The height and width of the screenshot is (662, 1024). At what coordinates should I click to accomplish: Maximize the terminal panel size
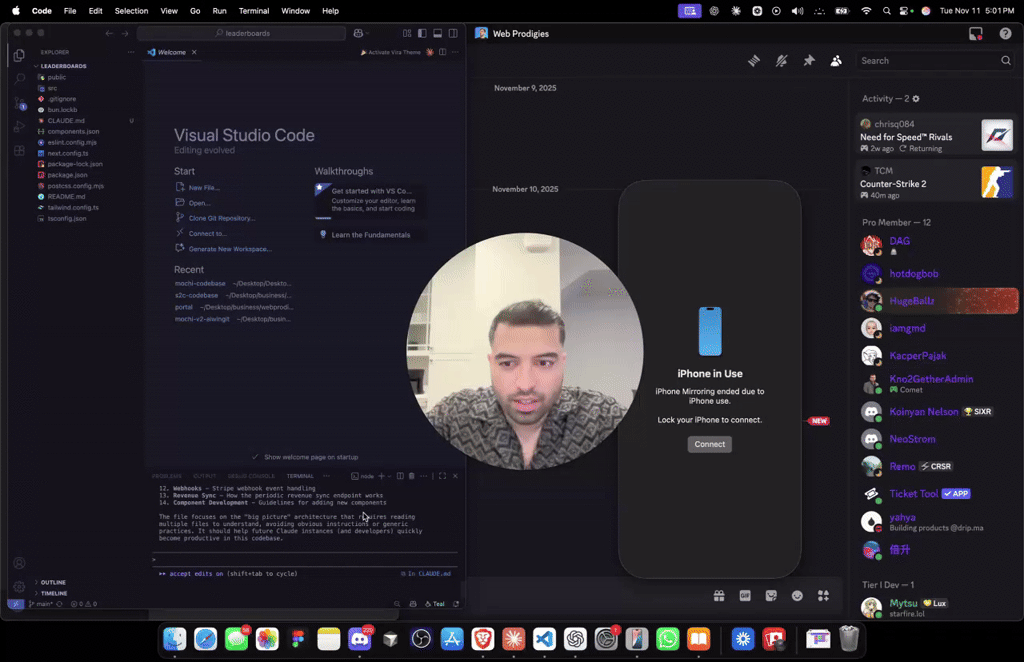click(442, 476)
